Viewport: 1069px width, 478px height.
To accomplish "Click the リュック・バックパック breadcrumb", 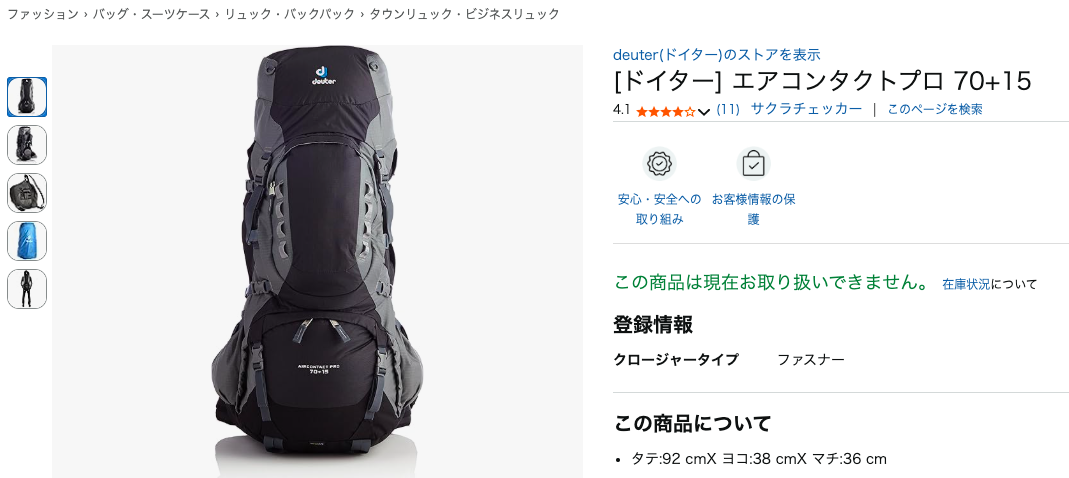I will pyautogui.click(x=290, y=14).
